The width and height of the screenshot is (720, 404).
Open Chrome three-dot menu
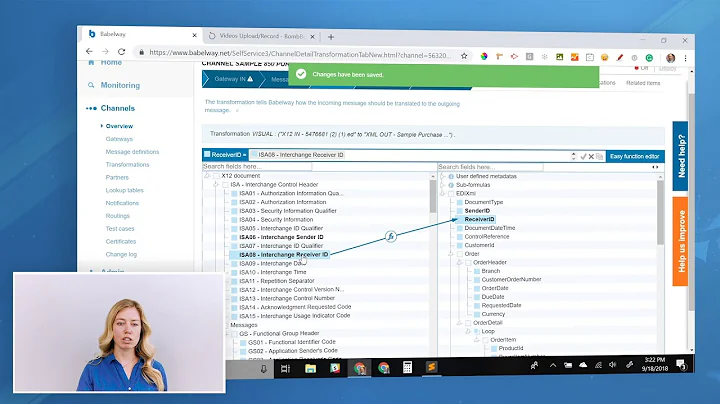click(x=685, y=58)
